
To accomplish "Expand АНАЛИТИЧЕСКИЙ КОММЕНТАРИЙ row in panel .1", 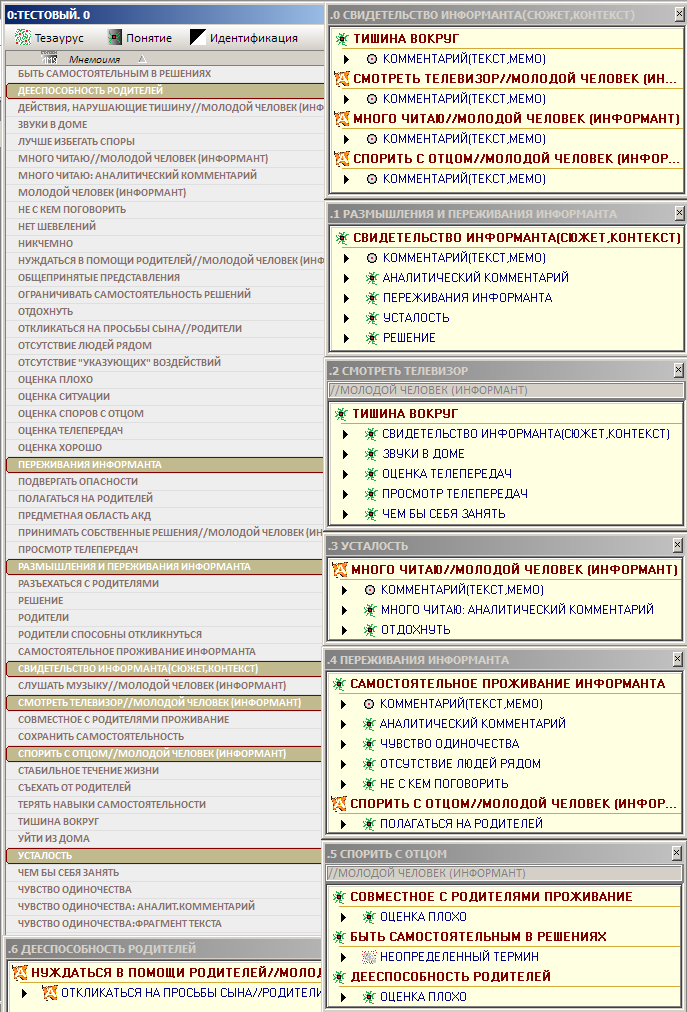I will (x=347, y=278).
